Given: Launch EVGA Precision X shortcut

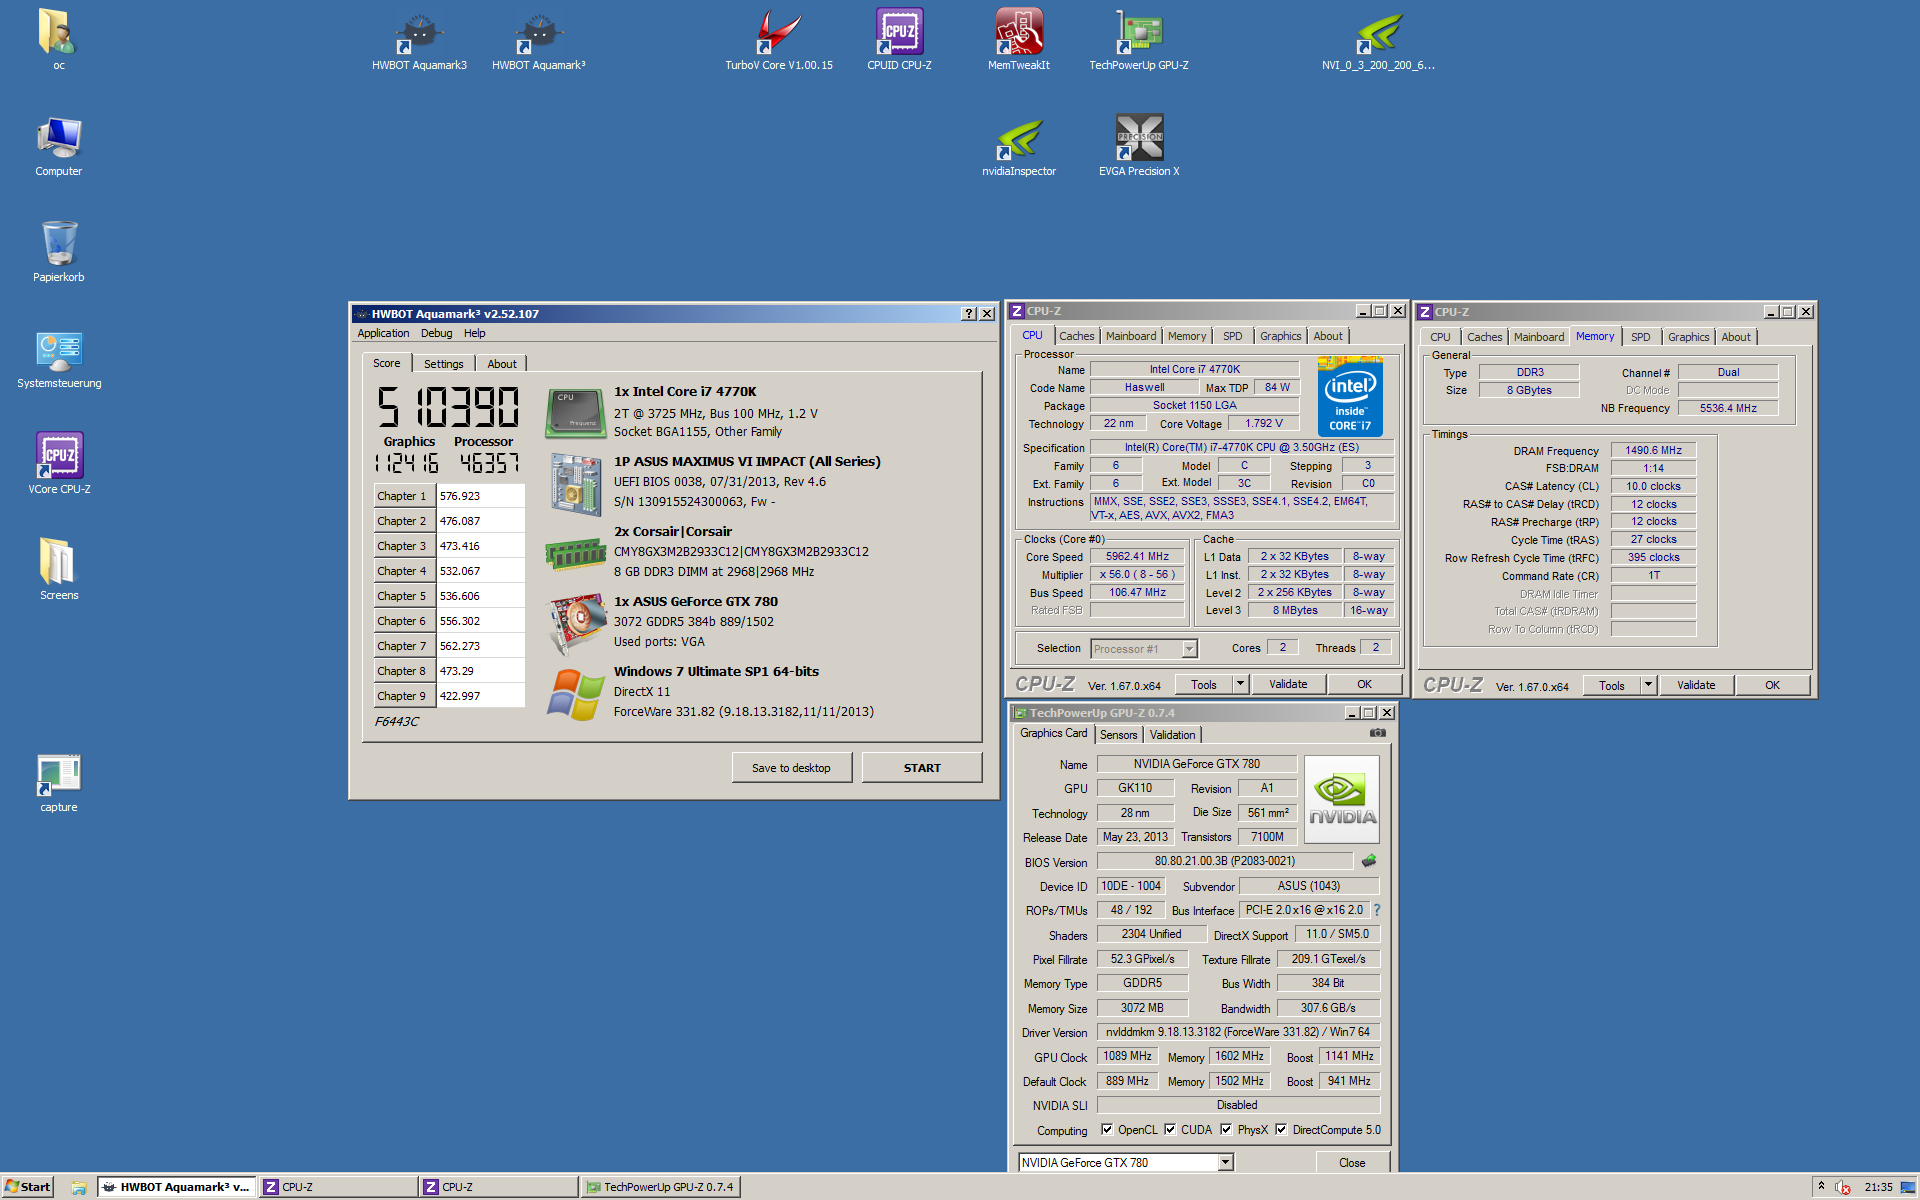Looking at the screenshot, I should pos(1139,146).
